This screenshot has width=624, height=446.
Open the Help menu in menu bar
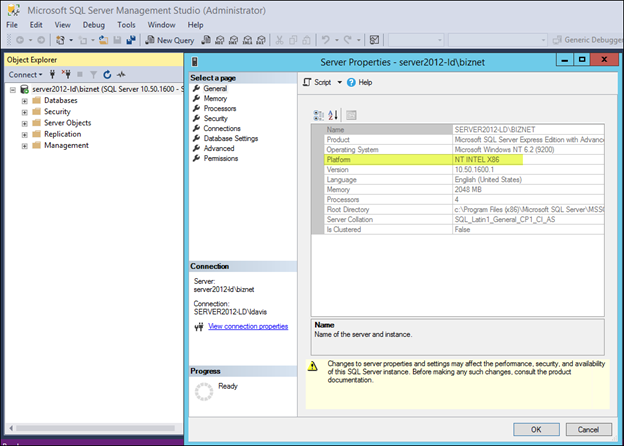[195, 25]
